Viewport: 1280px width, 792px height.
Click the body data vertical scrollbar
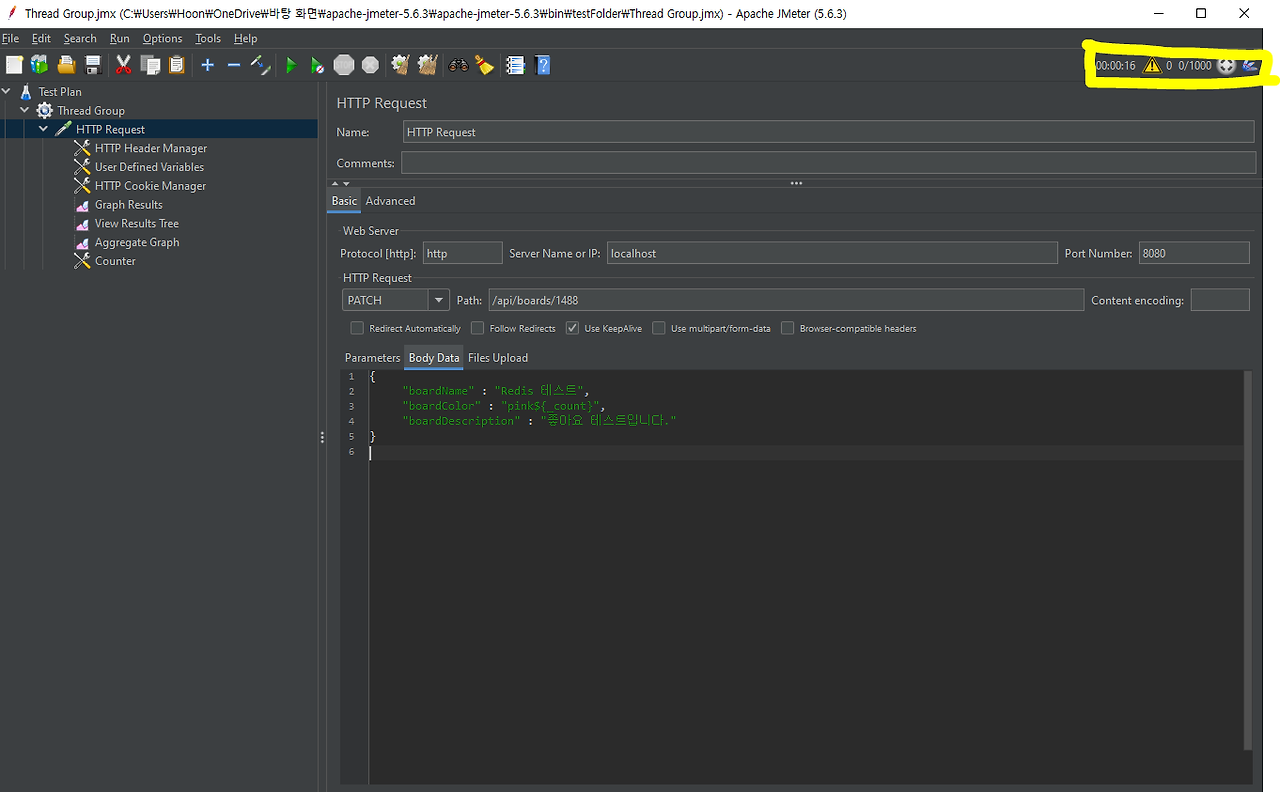pos(1248,560)
